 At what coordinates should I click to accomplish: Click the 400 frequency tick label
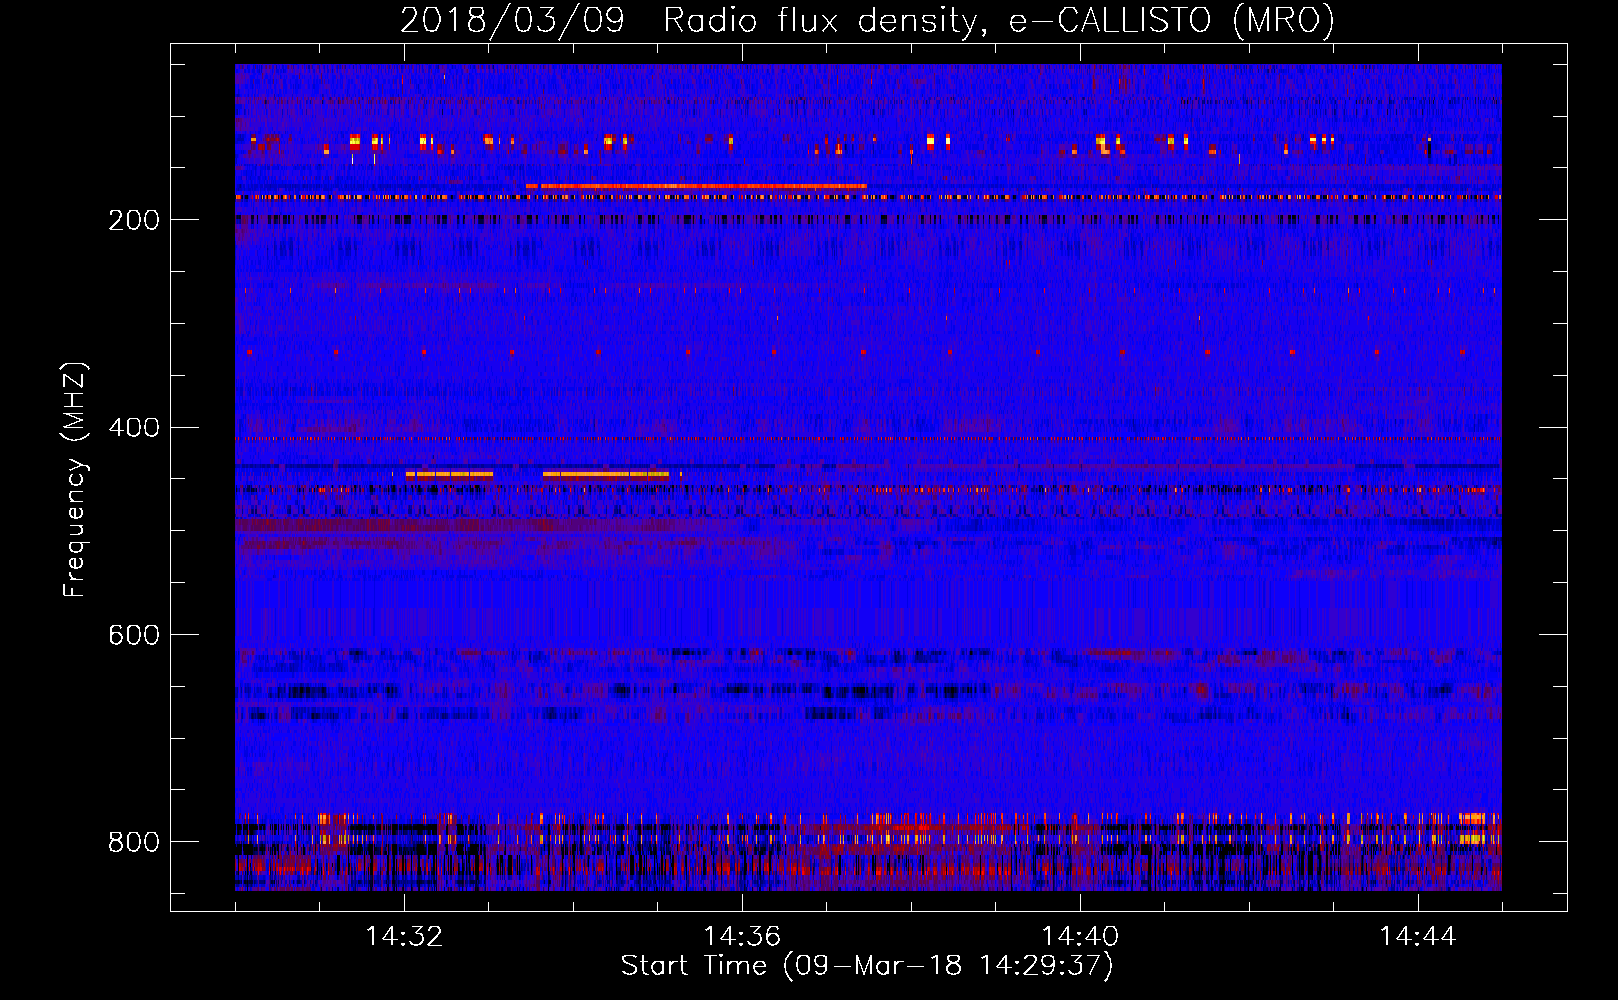(x=134, y=428)
